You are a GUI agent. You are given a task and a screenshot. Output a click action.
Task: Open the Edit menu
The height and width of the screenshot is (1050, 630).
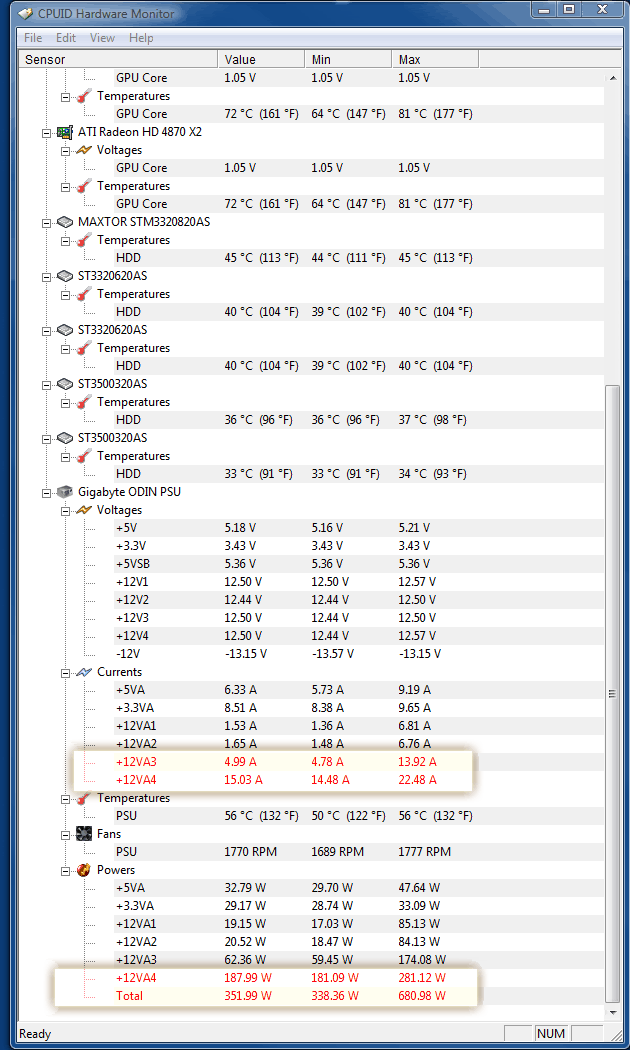click(x=66, y=38)
